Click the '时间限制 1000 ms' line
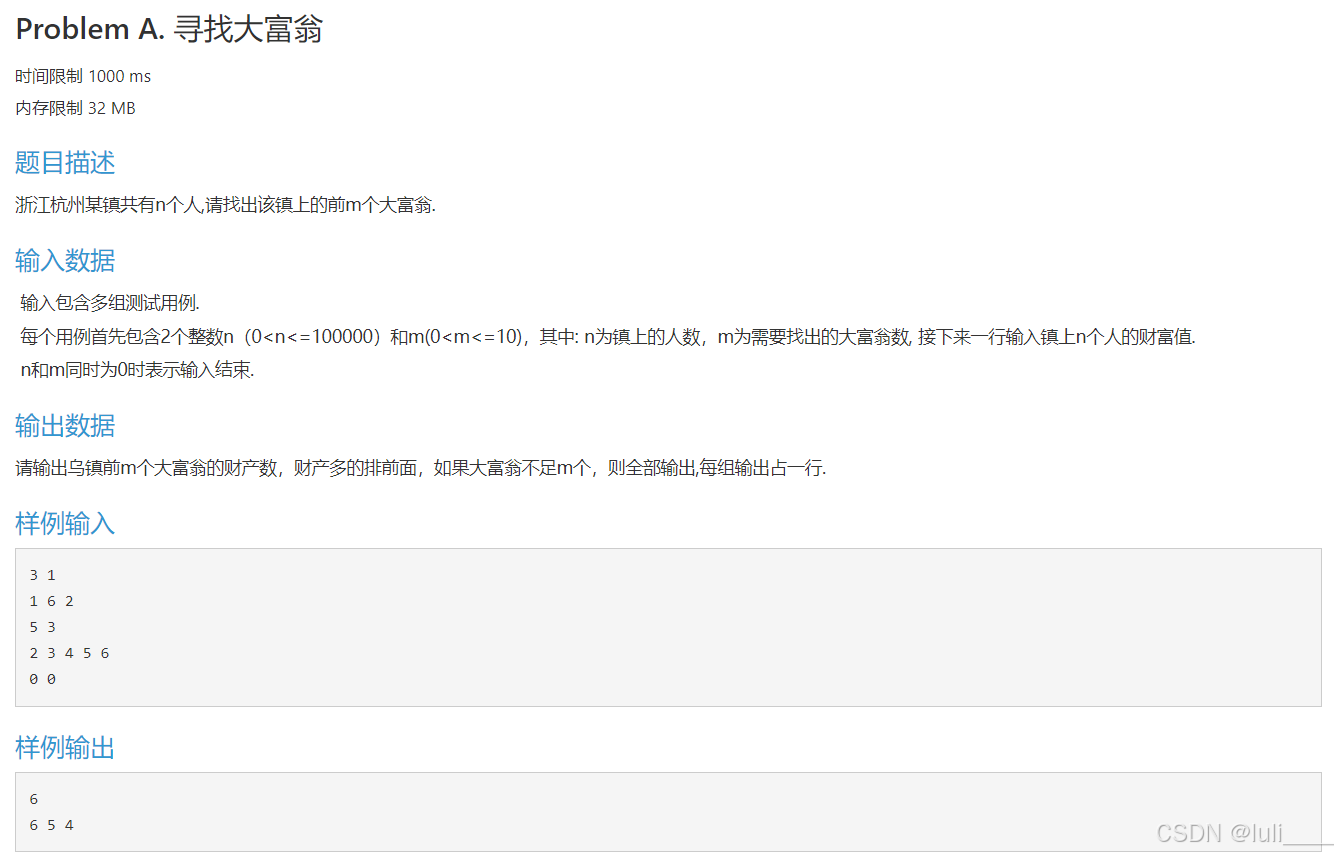 pyautogui.click(x=83, y=77)
